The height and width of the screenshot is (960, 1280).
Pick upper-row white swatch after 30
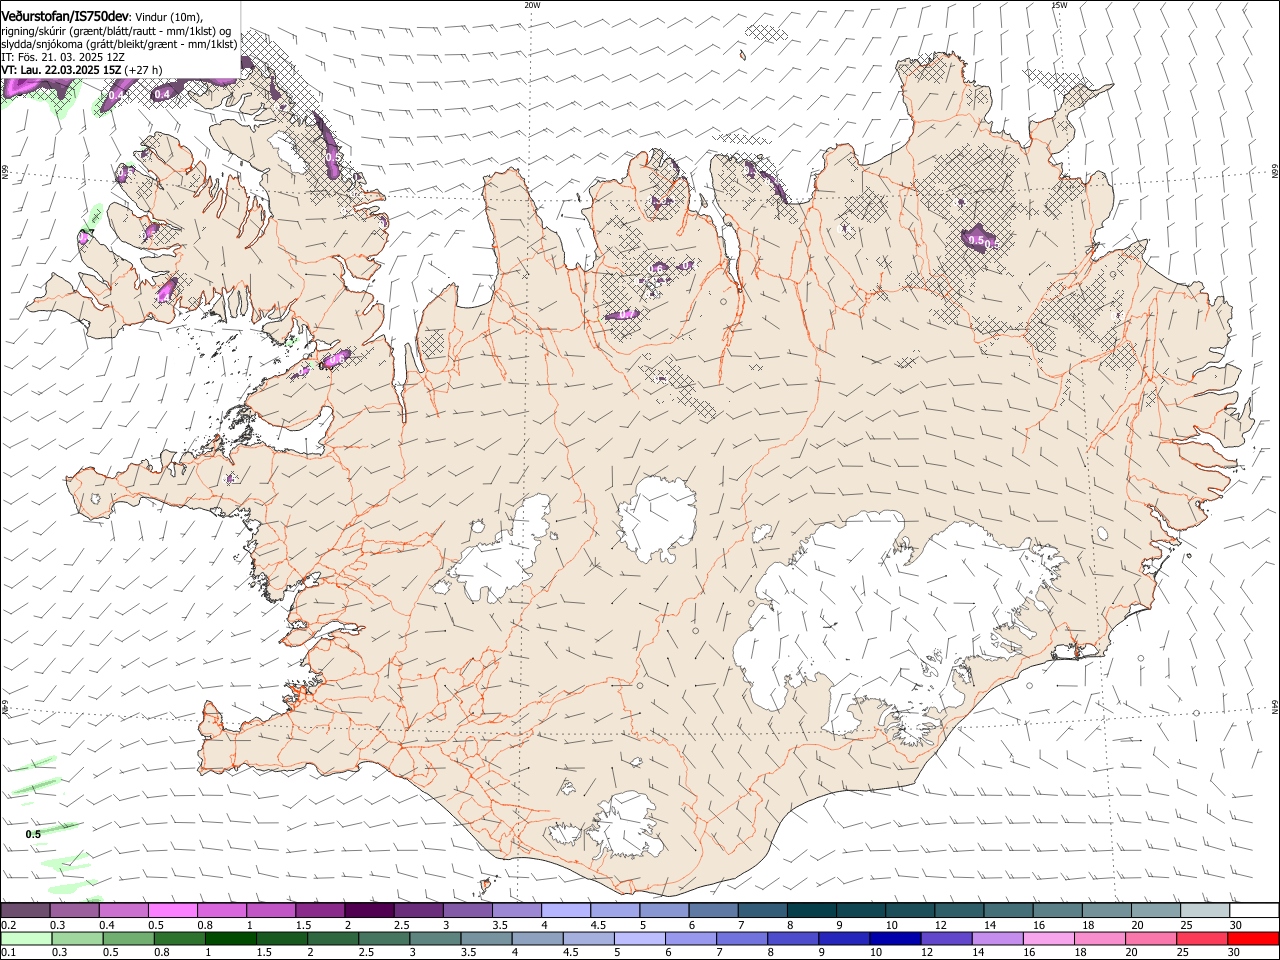click(1254, 911)
